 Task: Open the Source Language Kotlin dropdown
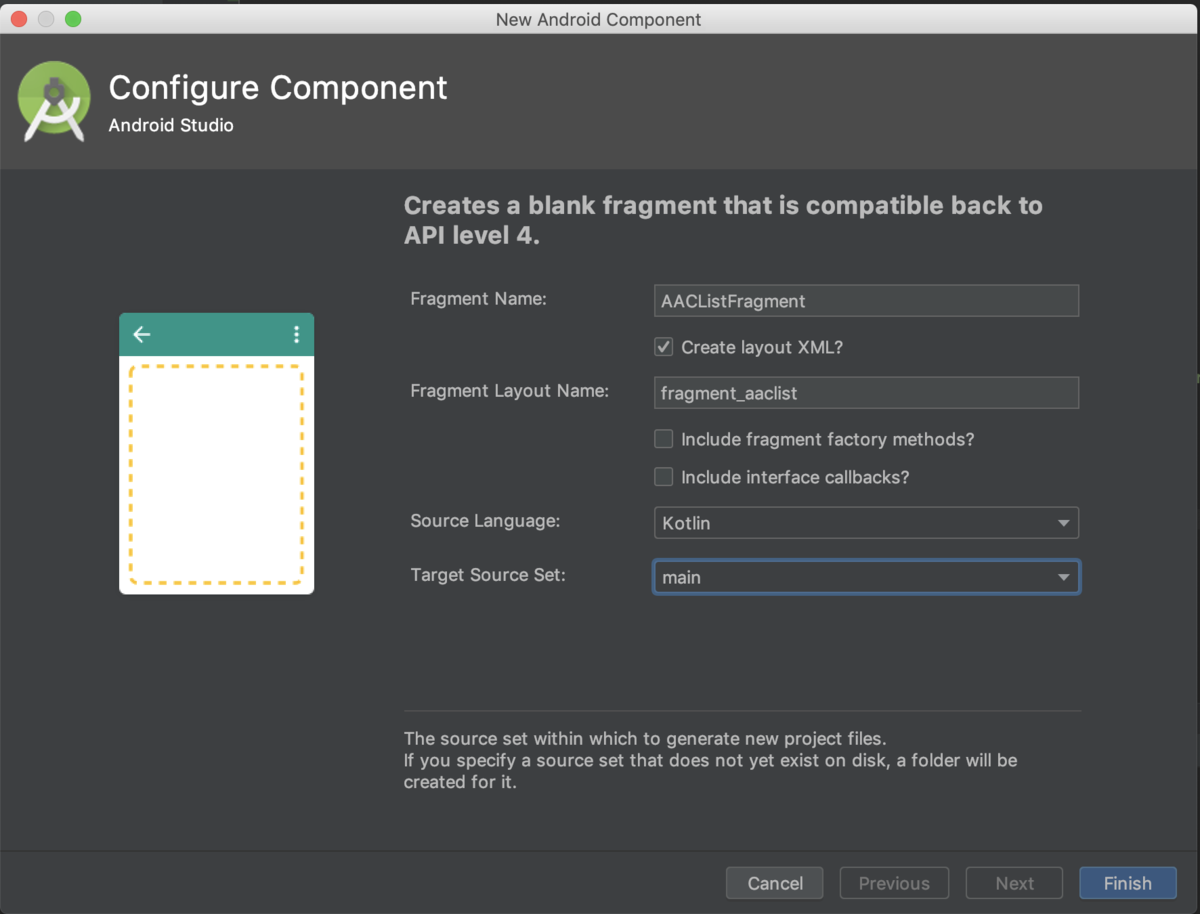[x=866, y=523]
